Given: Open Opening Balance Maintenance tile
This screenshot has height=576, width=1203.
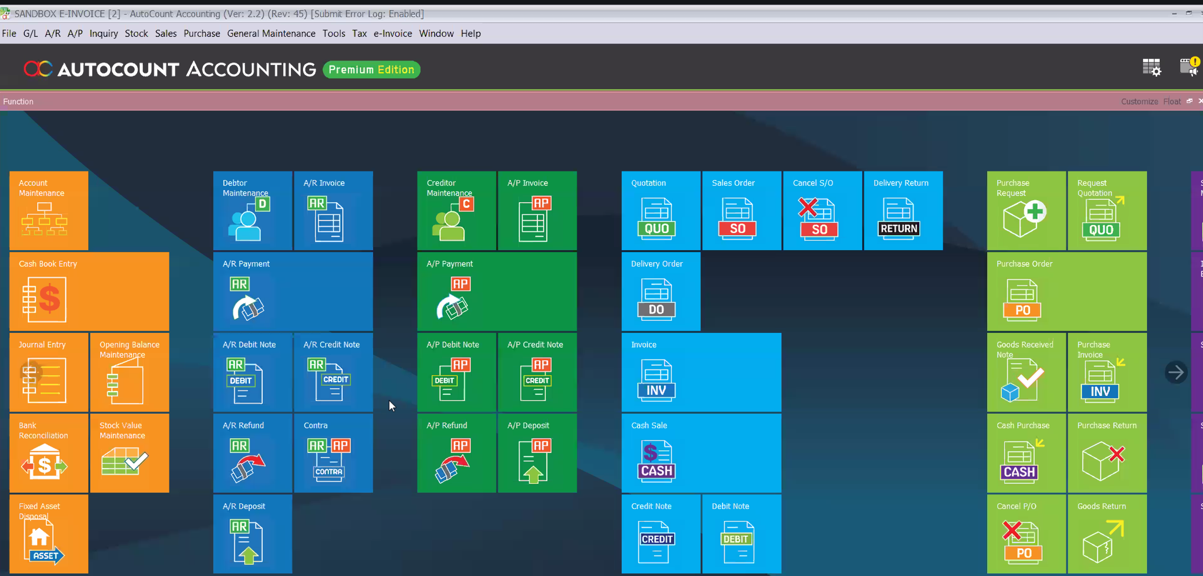Looking at the screenshot, I should [130, 373].
